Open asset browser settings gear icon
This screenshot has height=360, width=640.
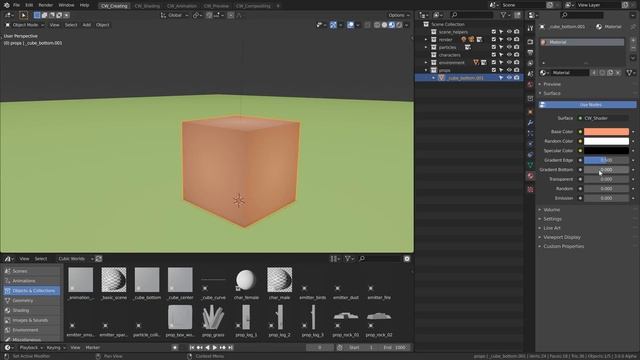pyautogui.click(x=407, y=259)
